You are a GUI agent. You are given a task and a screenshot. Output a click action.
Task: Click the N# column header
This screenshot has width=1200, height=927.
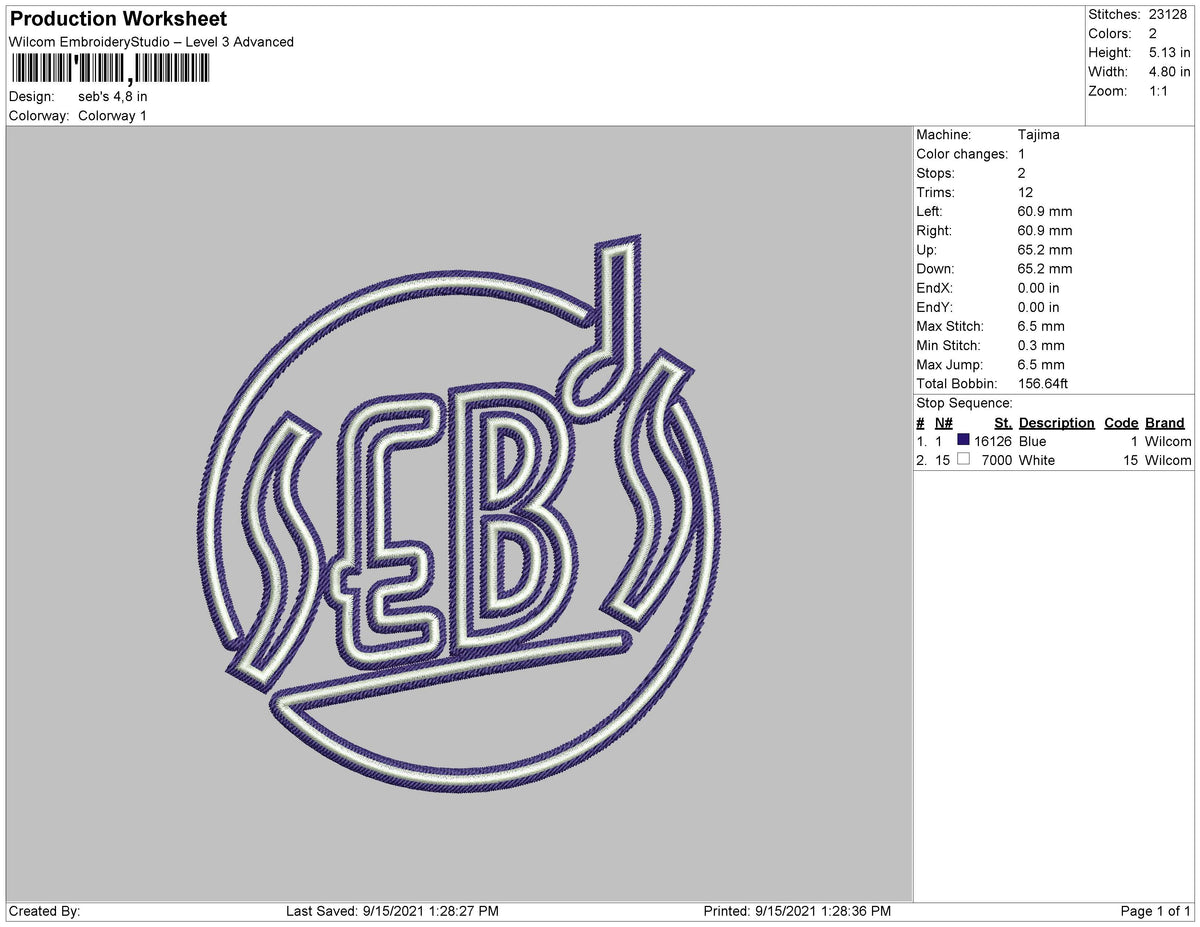click(942, 422)
